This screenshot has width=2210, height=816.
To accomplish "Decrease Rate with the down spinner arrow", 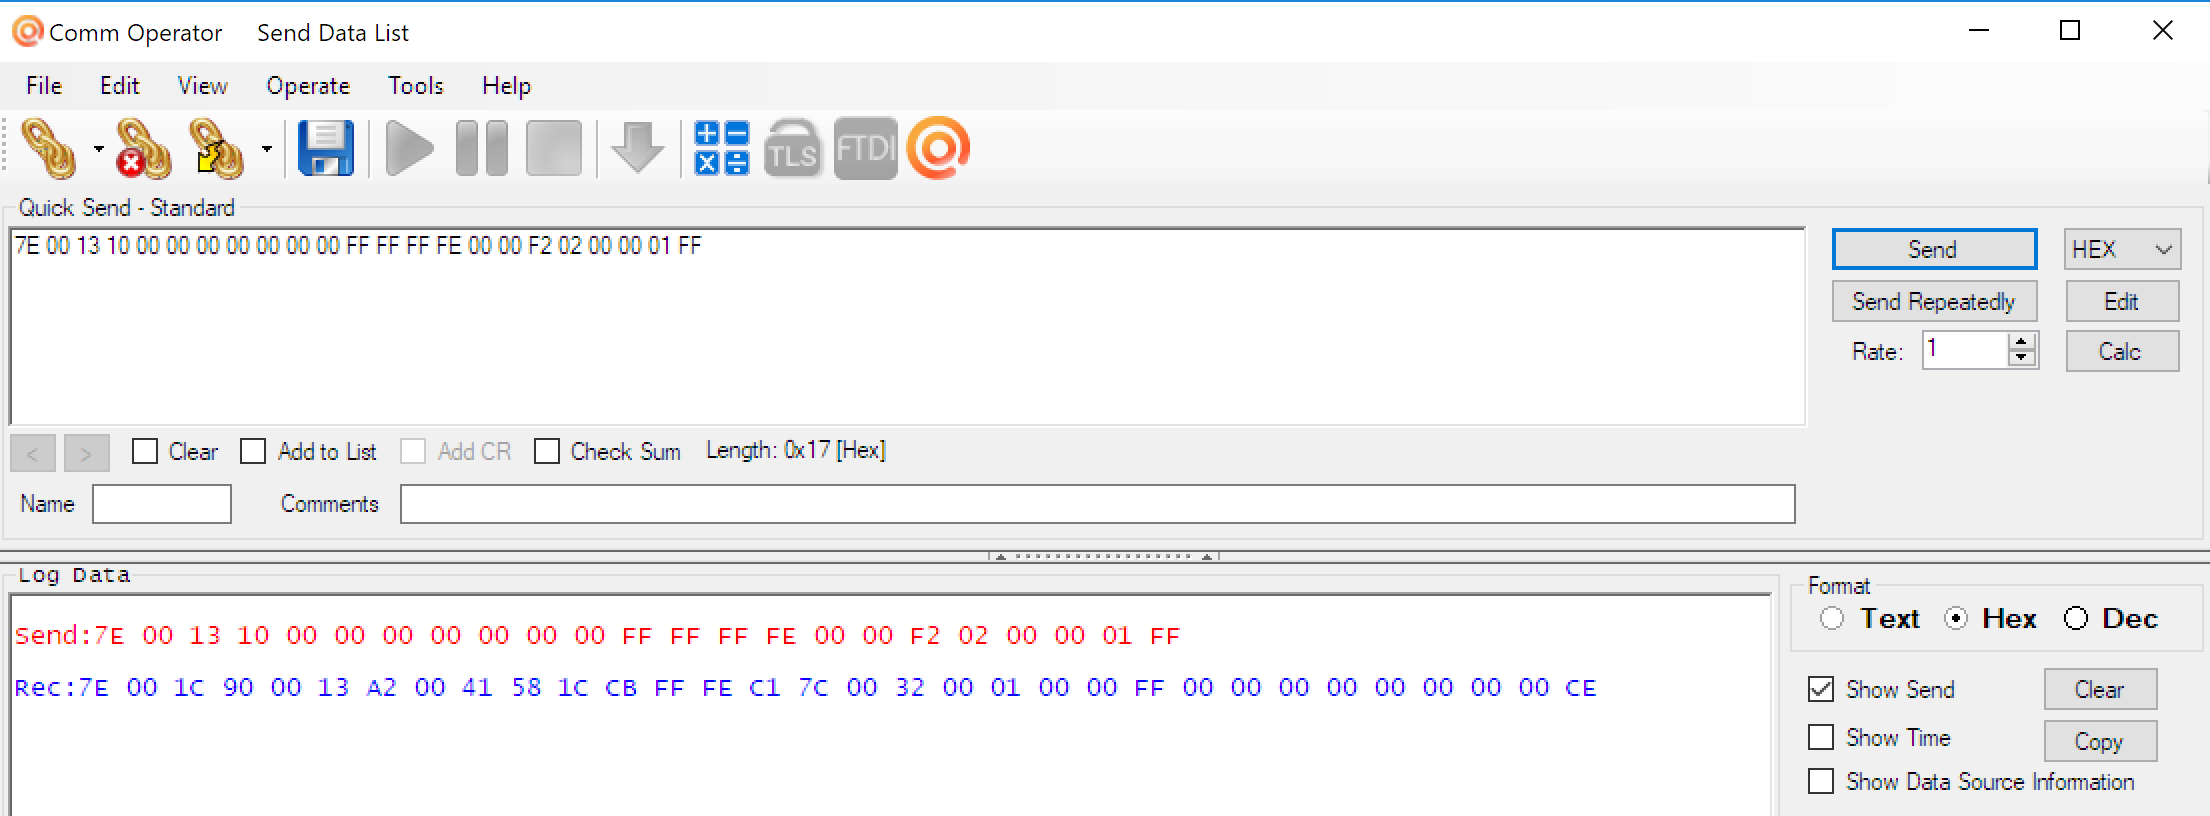I will click(x=2022, y=358).
